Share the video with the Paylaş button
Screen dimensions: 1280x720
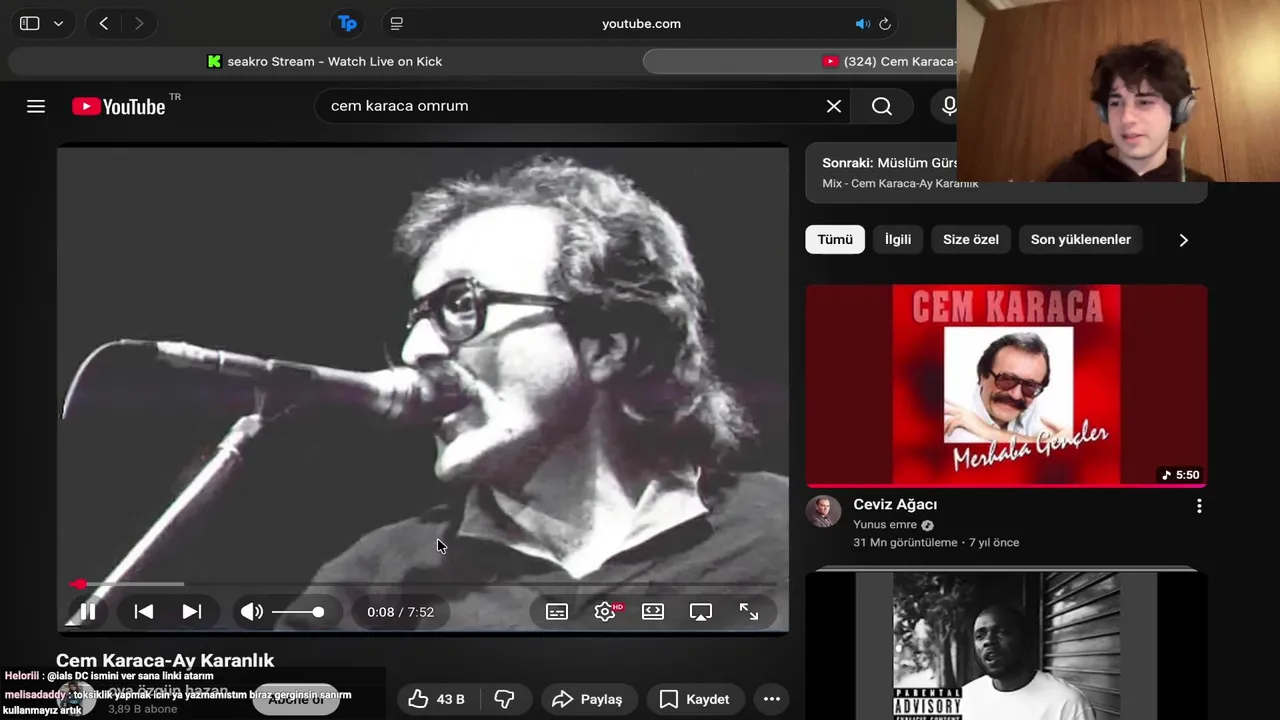[587, 699]
